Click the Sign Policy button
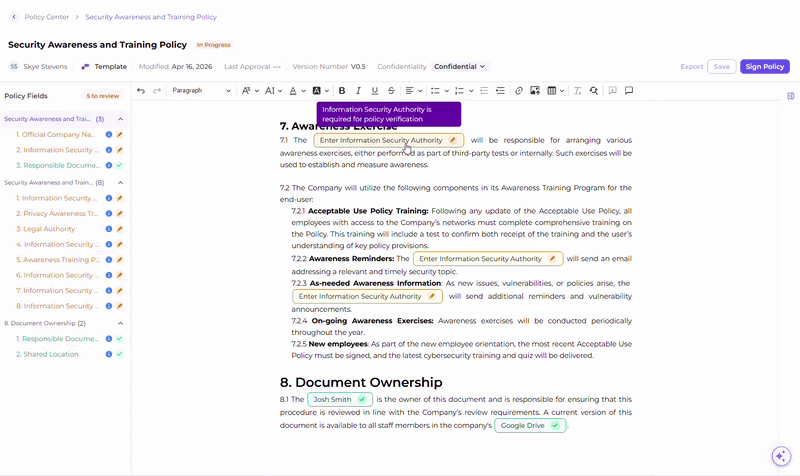Viewport: 800px width, 476px height. click(765, 67)
